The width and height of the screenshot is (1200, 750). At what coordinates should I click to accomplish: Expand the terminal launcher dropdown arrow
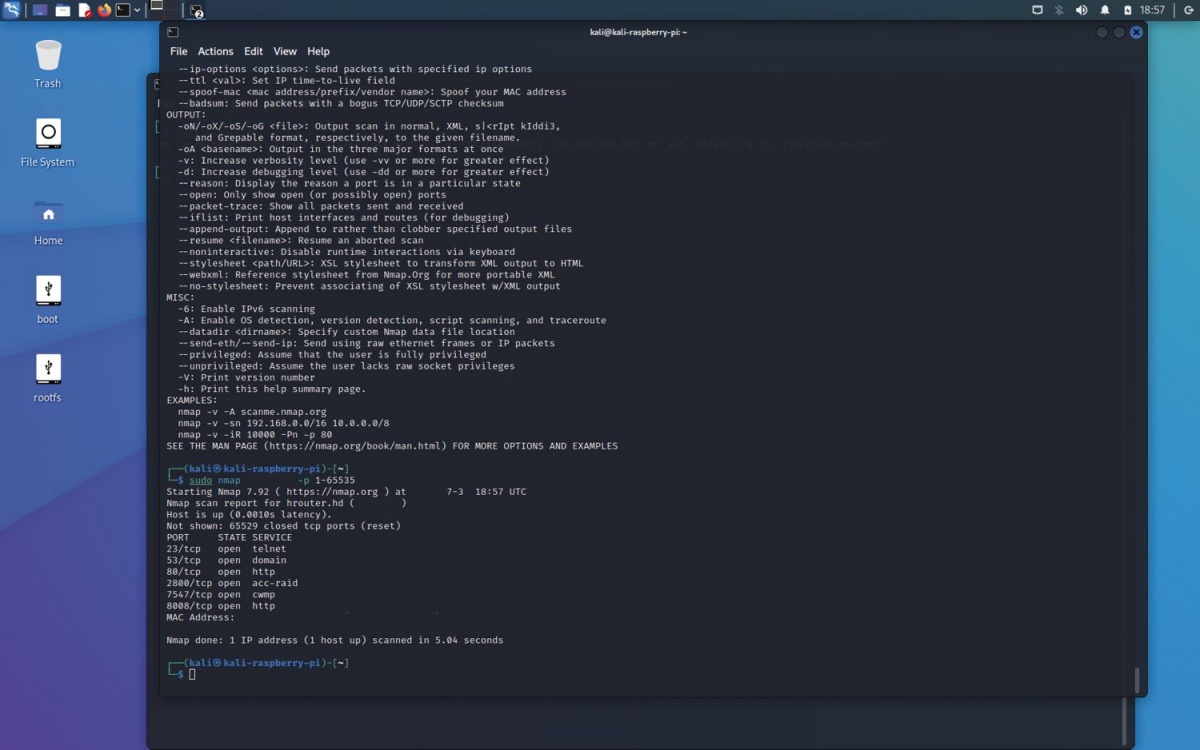click(137, 10)
